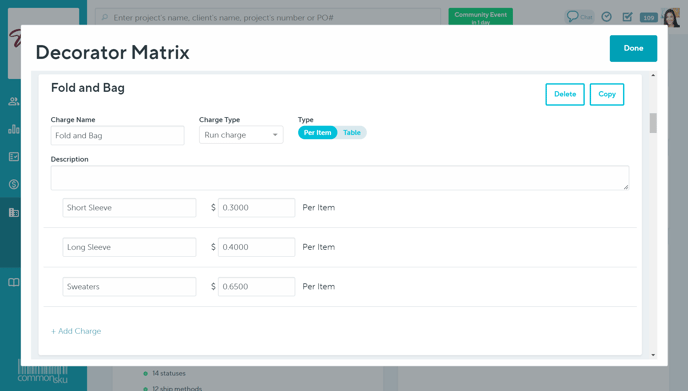688x391 pixels.
Task: Open the tasks checklist icon
Action: coord(627,17)
